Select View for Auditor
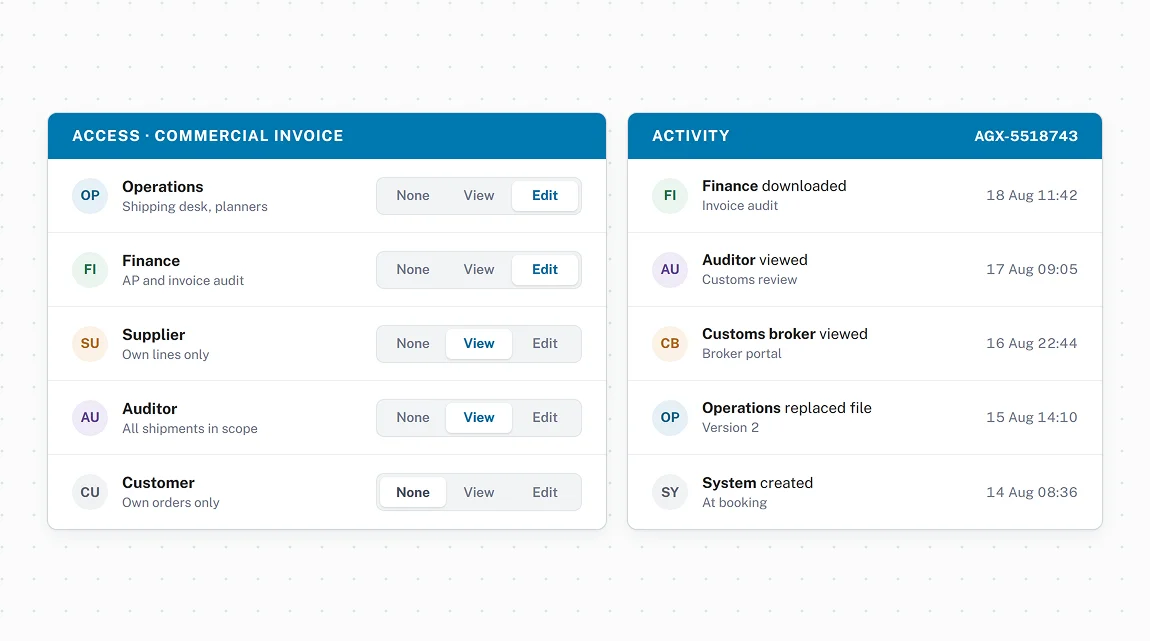Viewport: 1150px width, 641px height. 479,418
